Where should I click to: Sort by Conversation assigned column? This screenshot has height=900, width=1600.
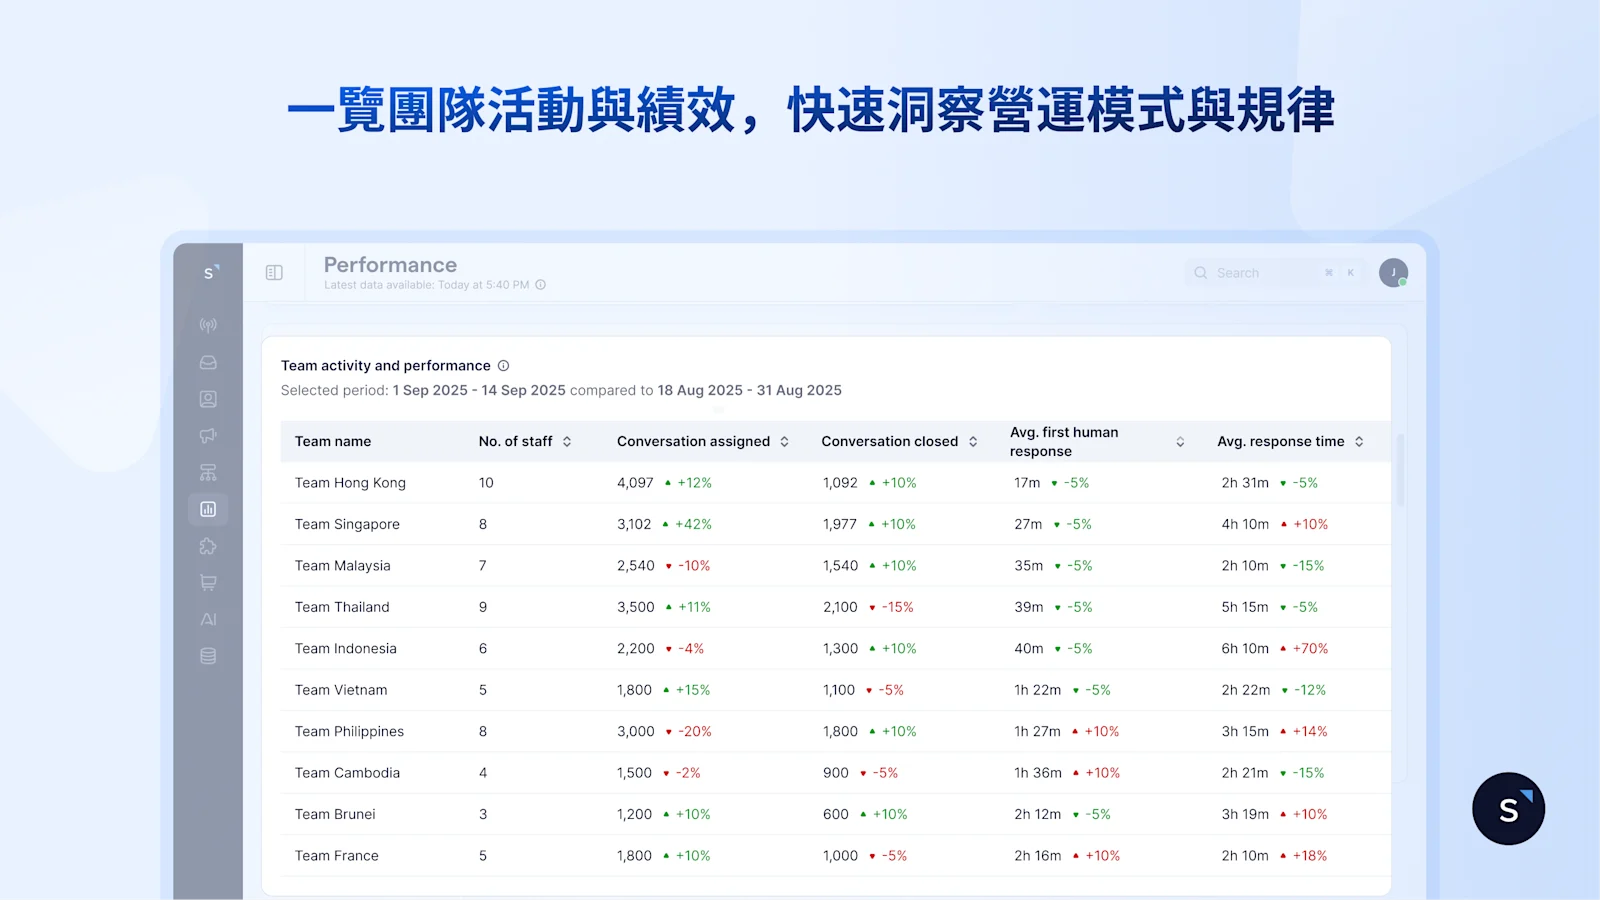point(784,441)
